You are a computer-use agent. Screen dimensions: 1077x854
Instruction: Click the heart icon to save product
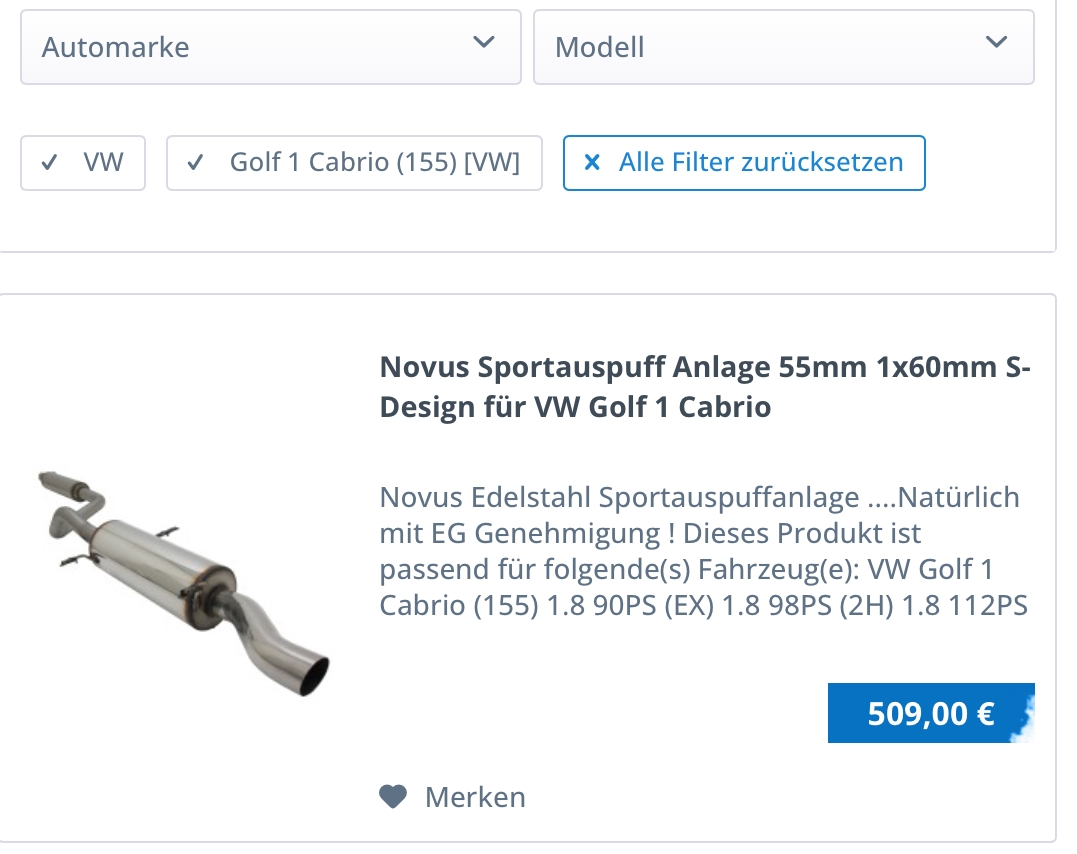pyautogui.click(x=394, y=797)
